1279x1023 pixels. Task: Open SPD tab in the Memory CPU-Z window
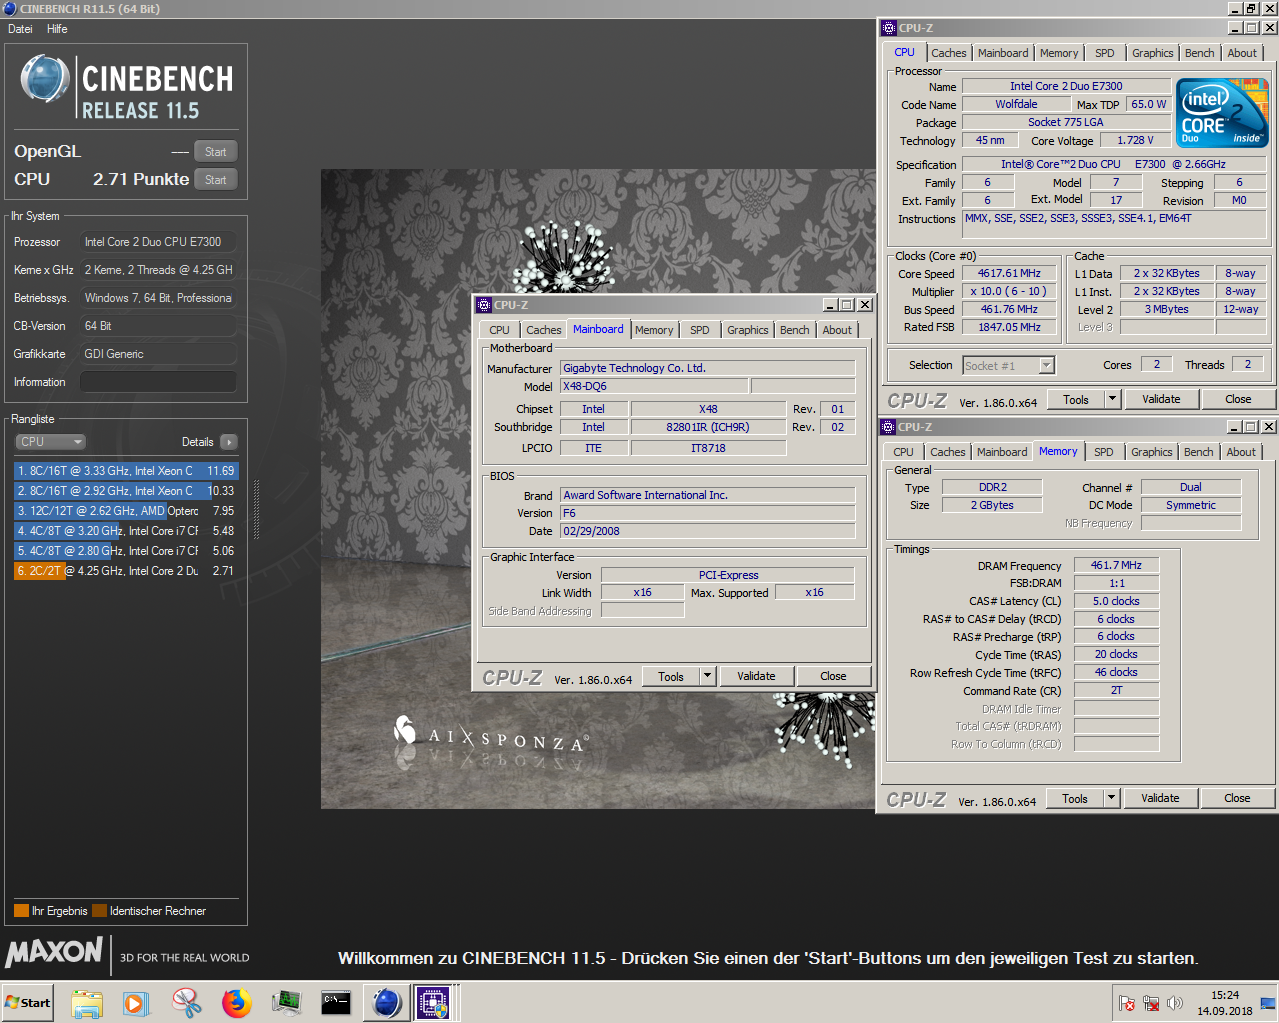[x=1103, y=452]
